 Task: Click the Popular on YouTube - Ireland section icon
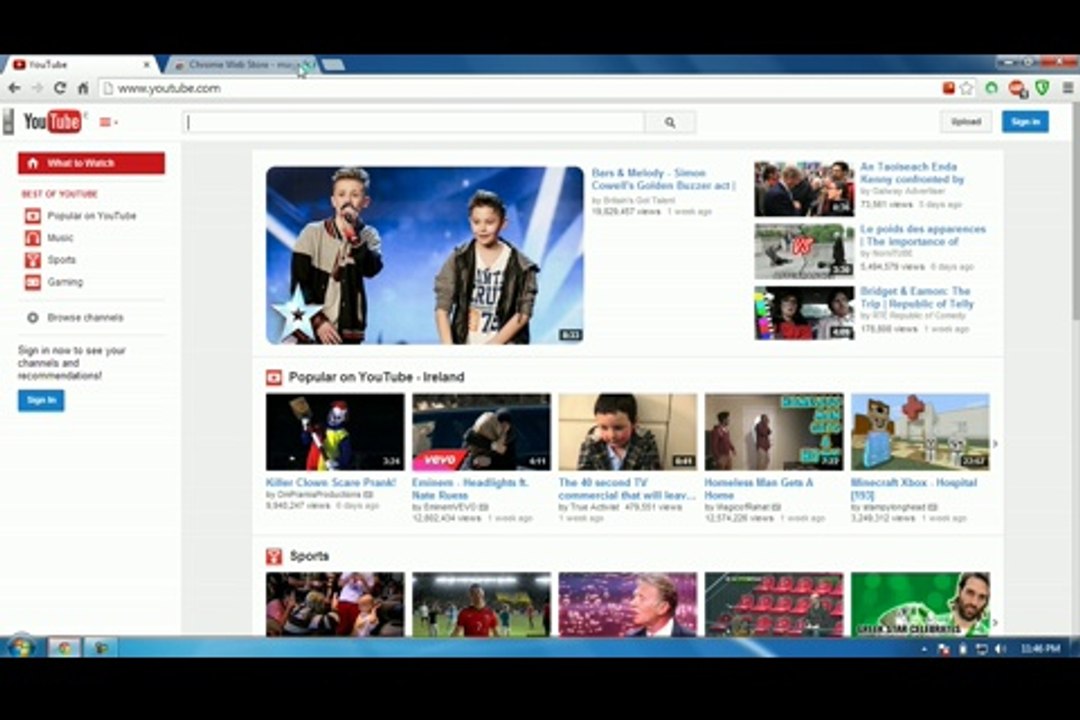(273, 377)
